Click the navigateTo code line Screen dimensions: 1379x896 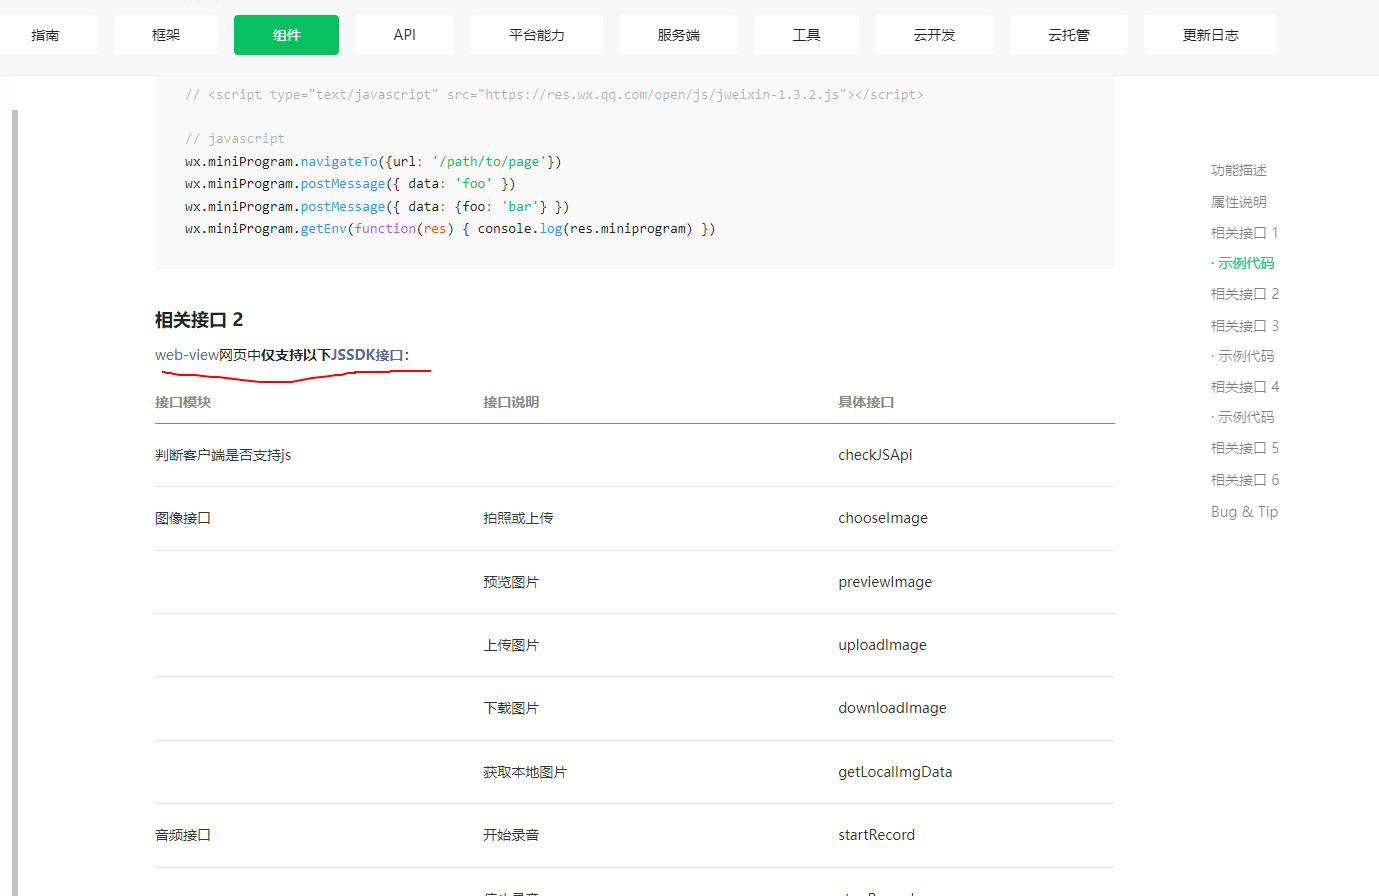tap(373, 162)
